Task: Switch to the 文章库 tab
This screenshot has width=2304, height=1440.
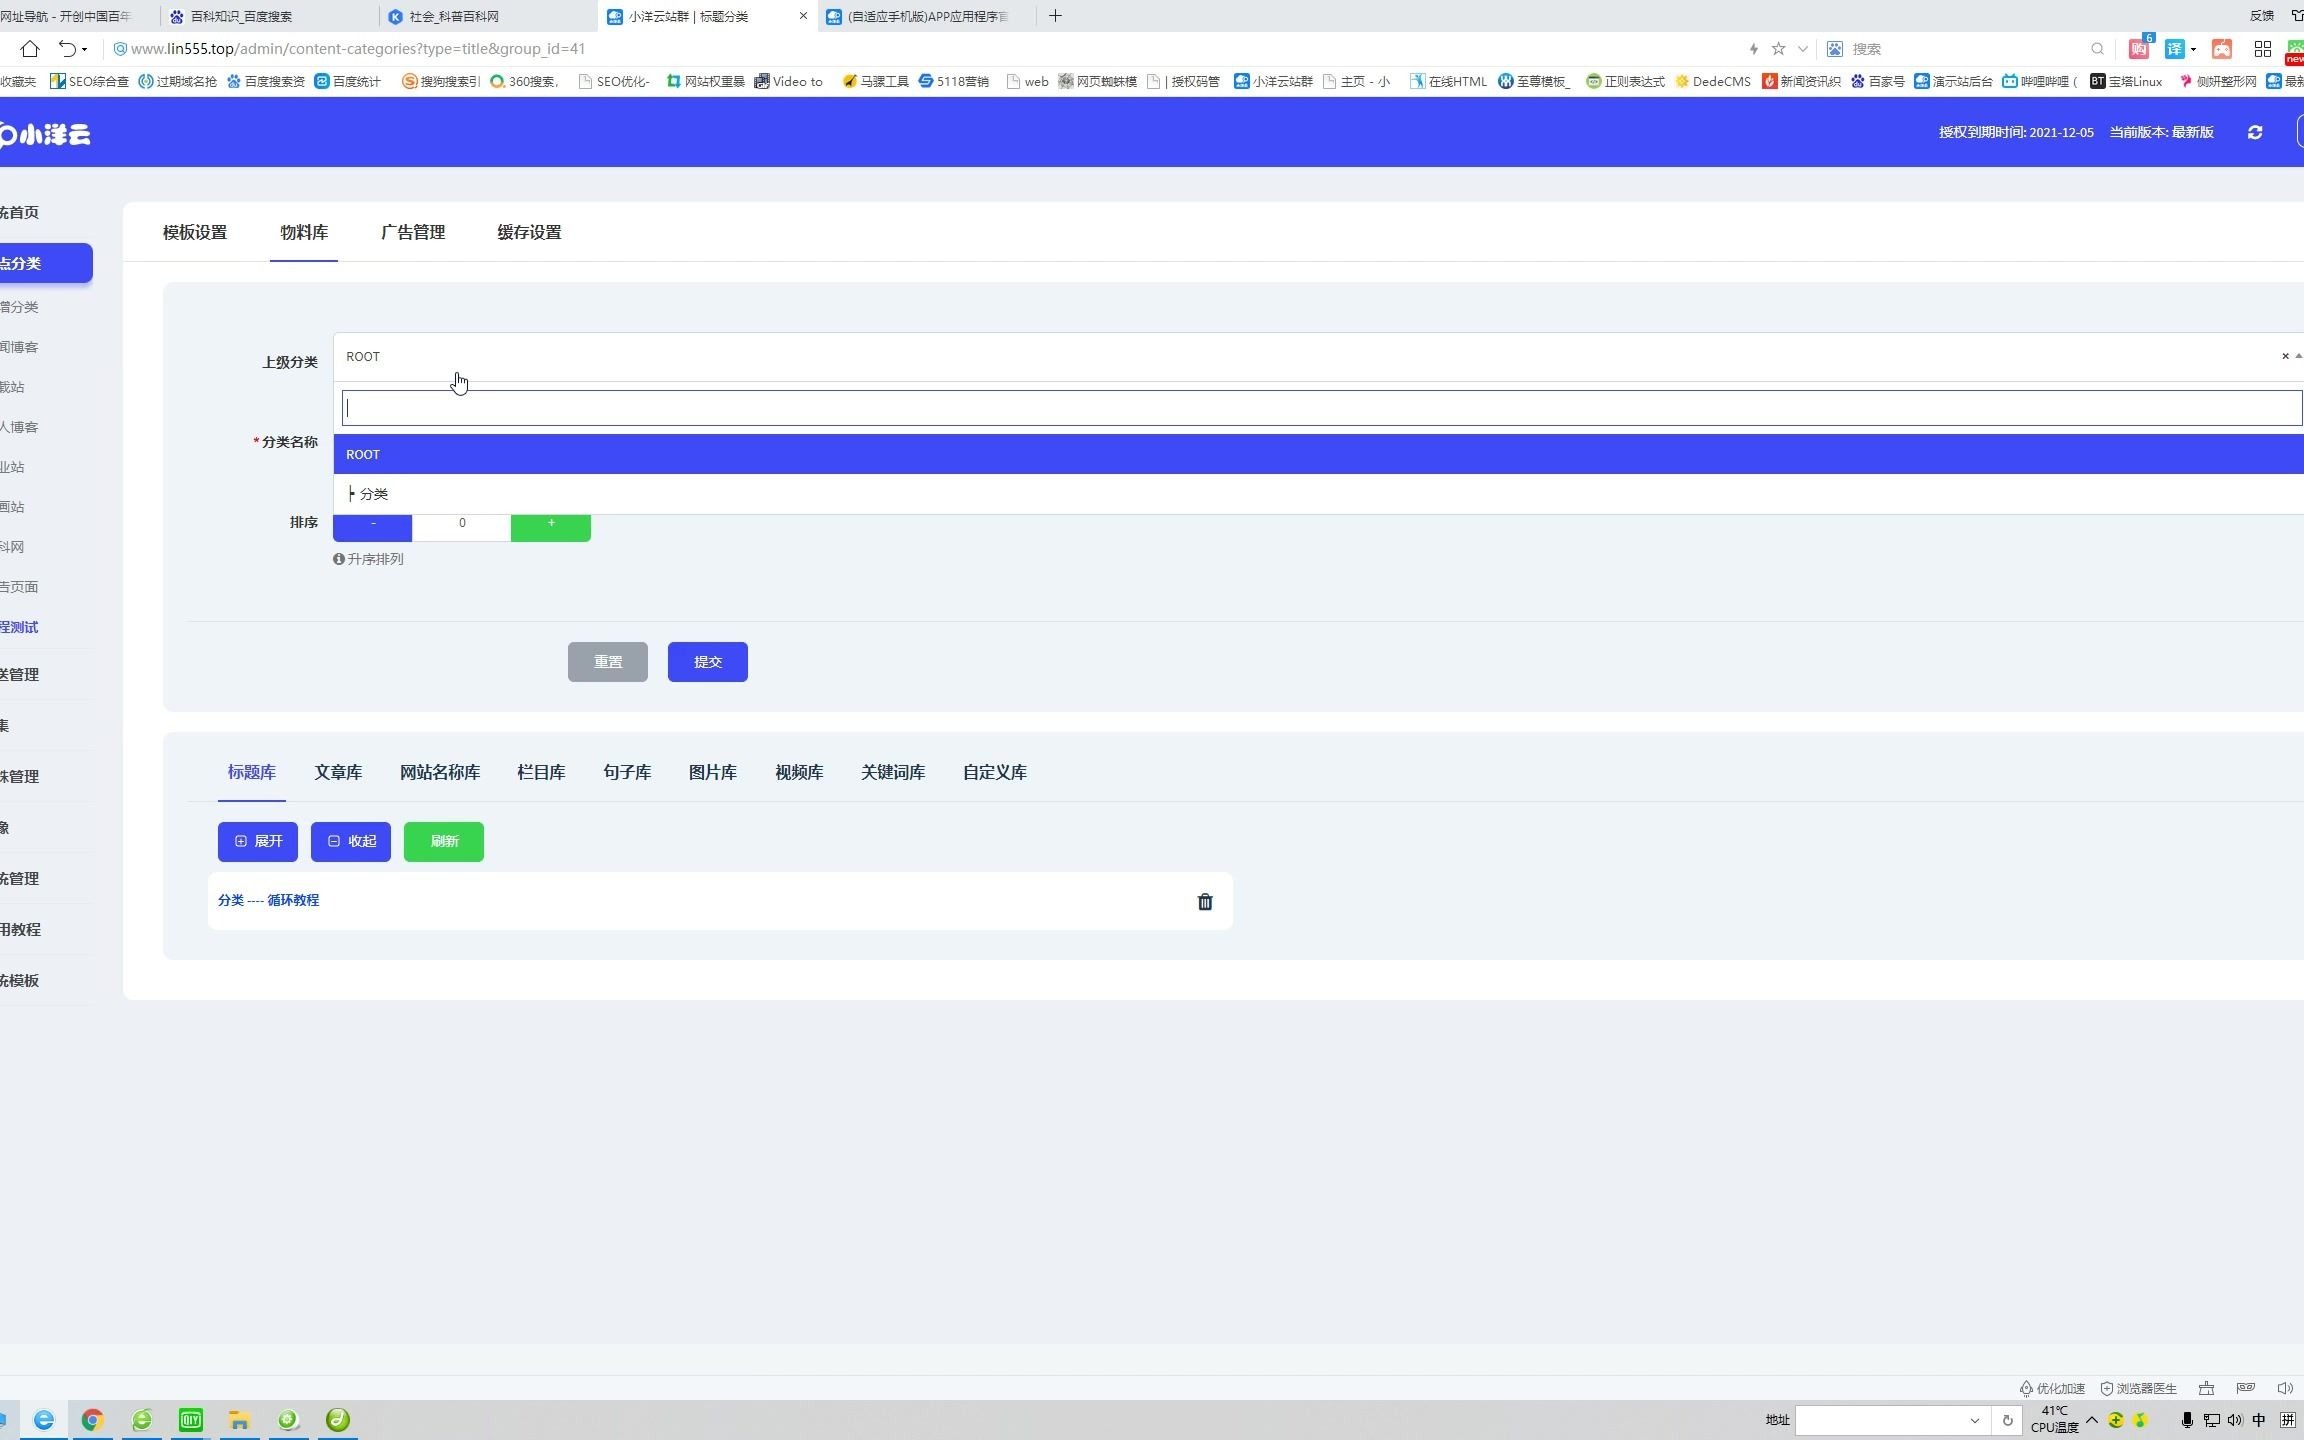Action: 338,772
